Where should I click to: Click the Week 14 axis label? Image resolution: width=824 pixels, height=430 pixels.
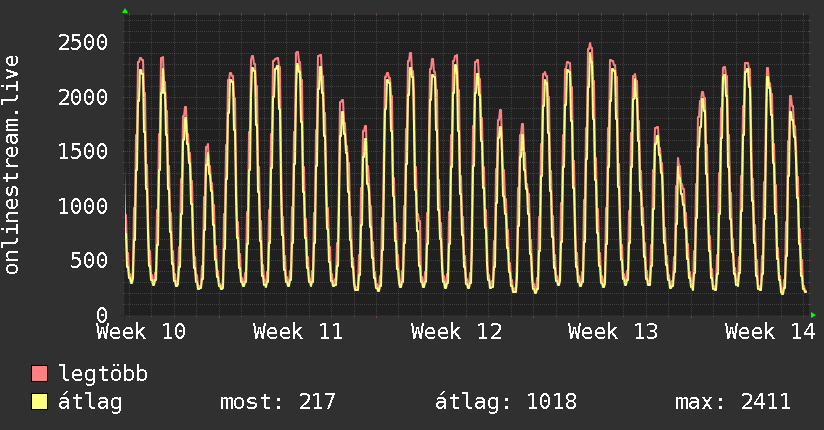pyautogui.click(x=770, y=332)
